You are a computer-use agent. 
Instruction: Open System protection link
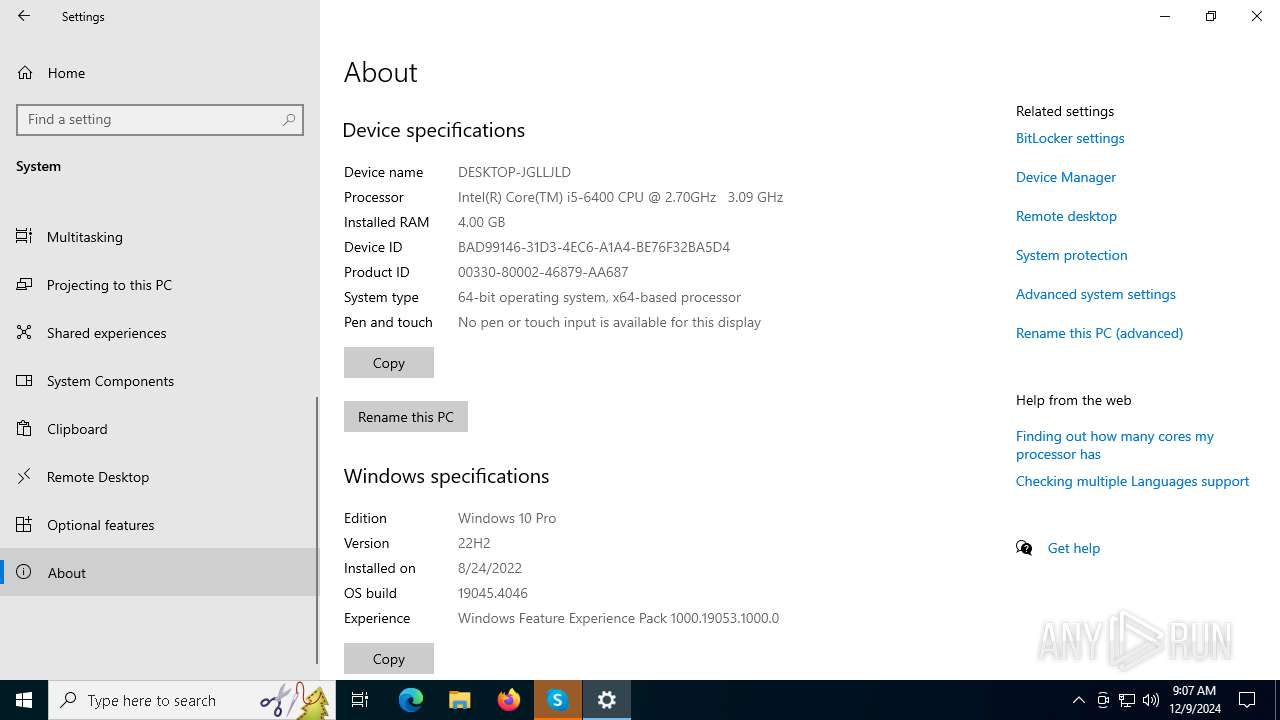click(1072, 255)
